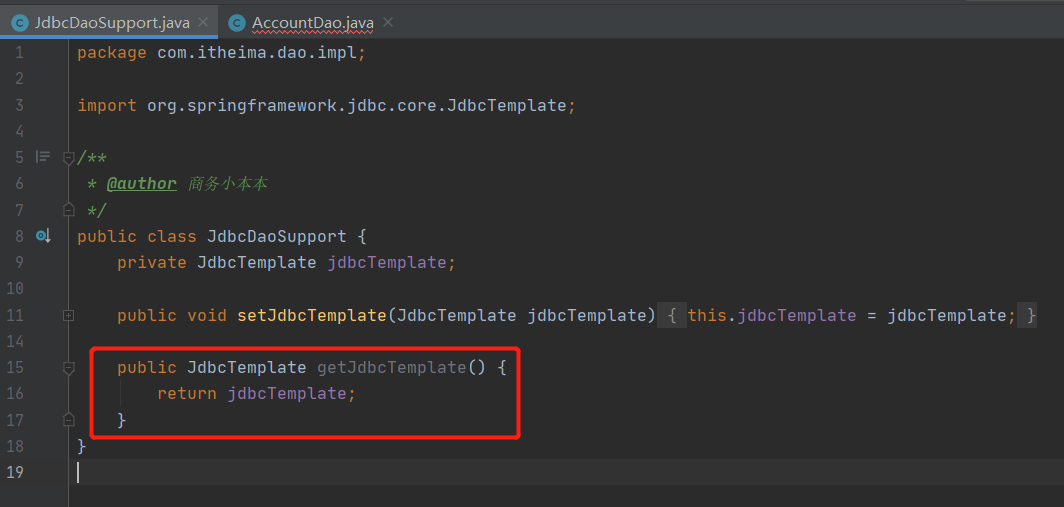The height and width of the screenshot is (507, 1064).
Task: Click the this keyword on line 11
Action: pos(707,316)
